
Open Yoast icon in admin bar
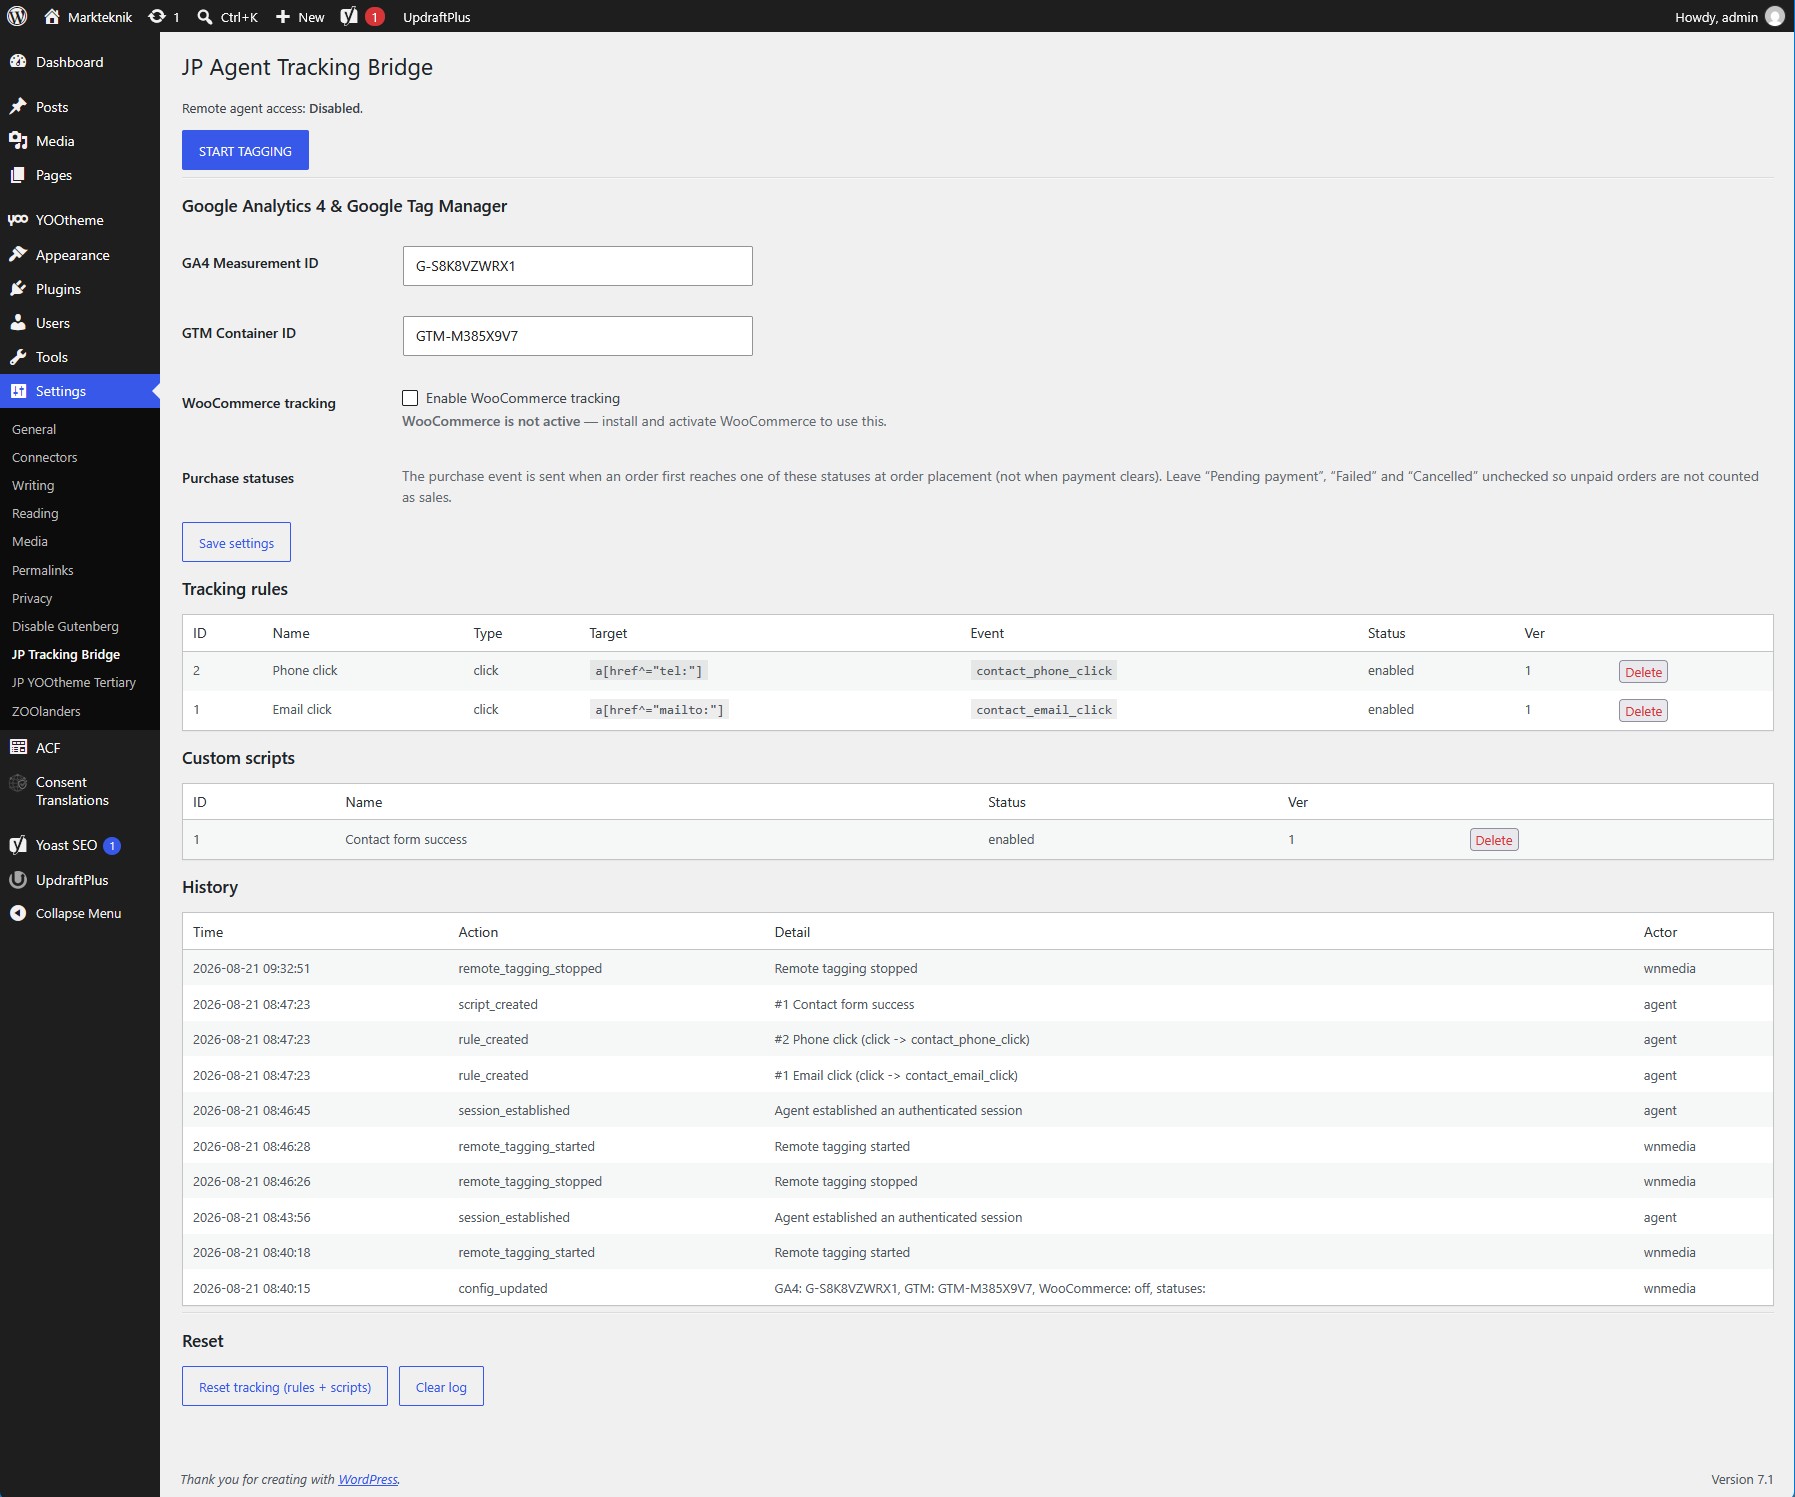pyautogui.click(x=349, y=16)
